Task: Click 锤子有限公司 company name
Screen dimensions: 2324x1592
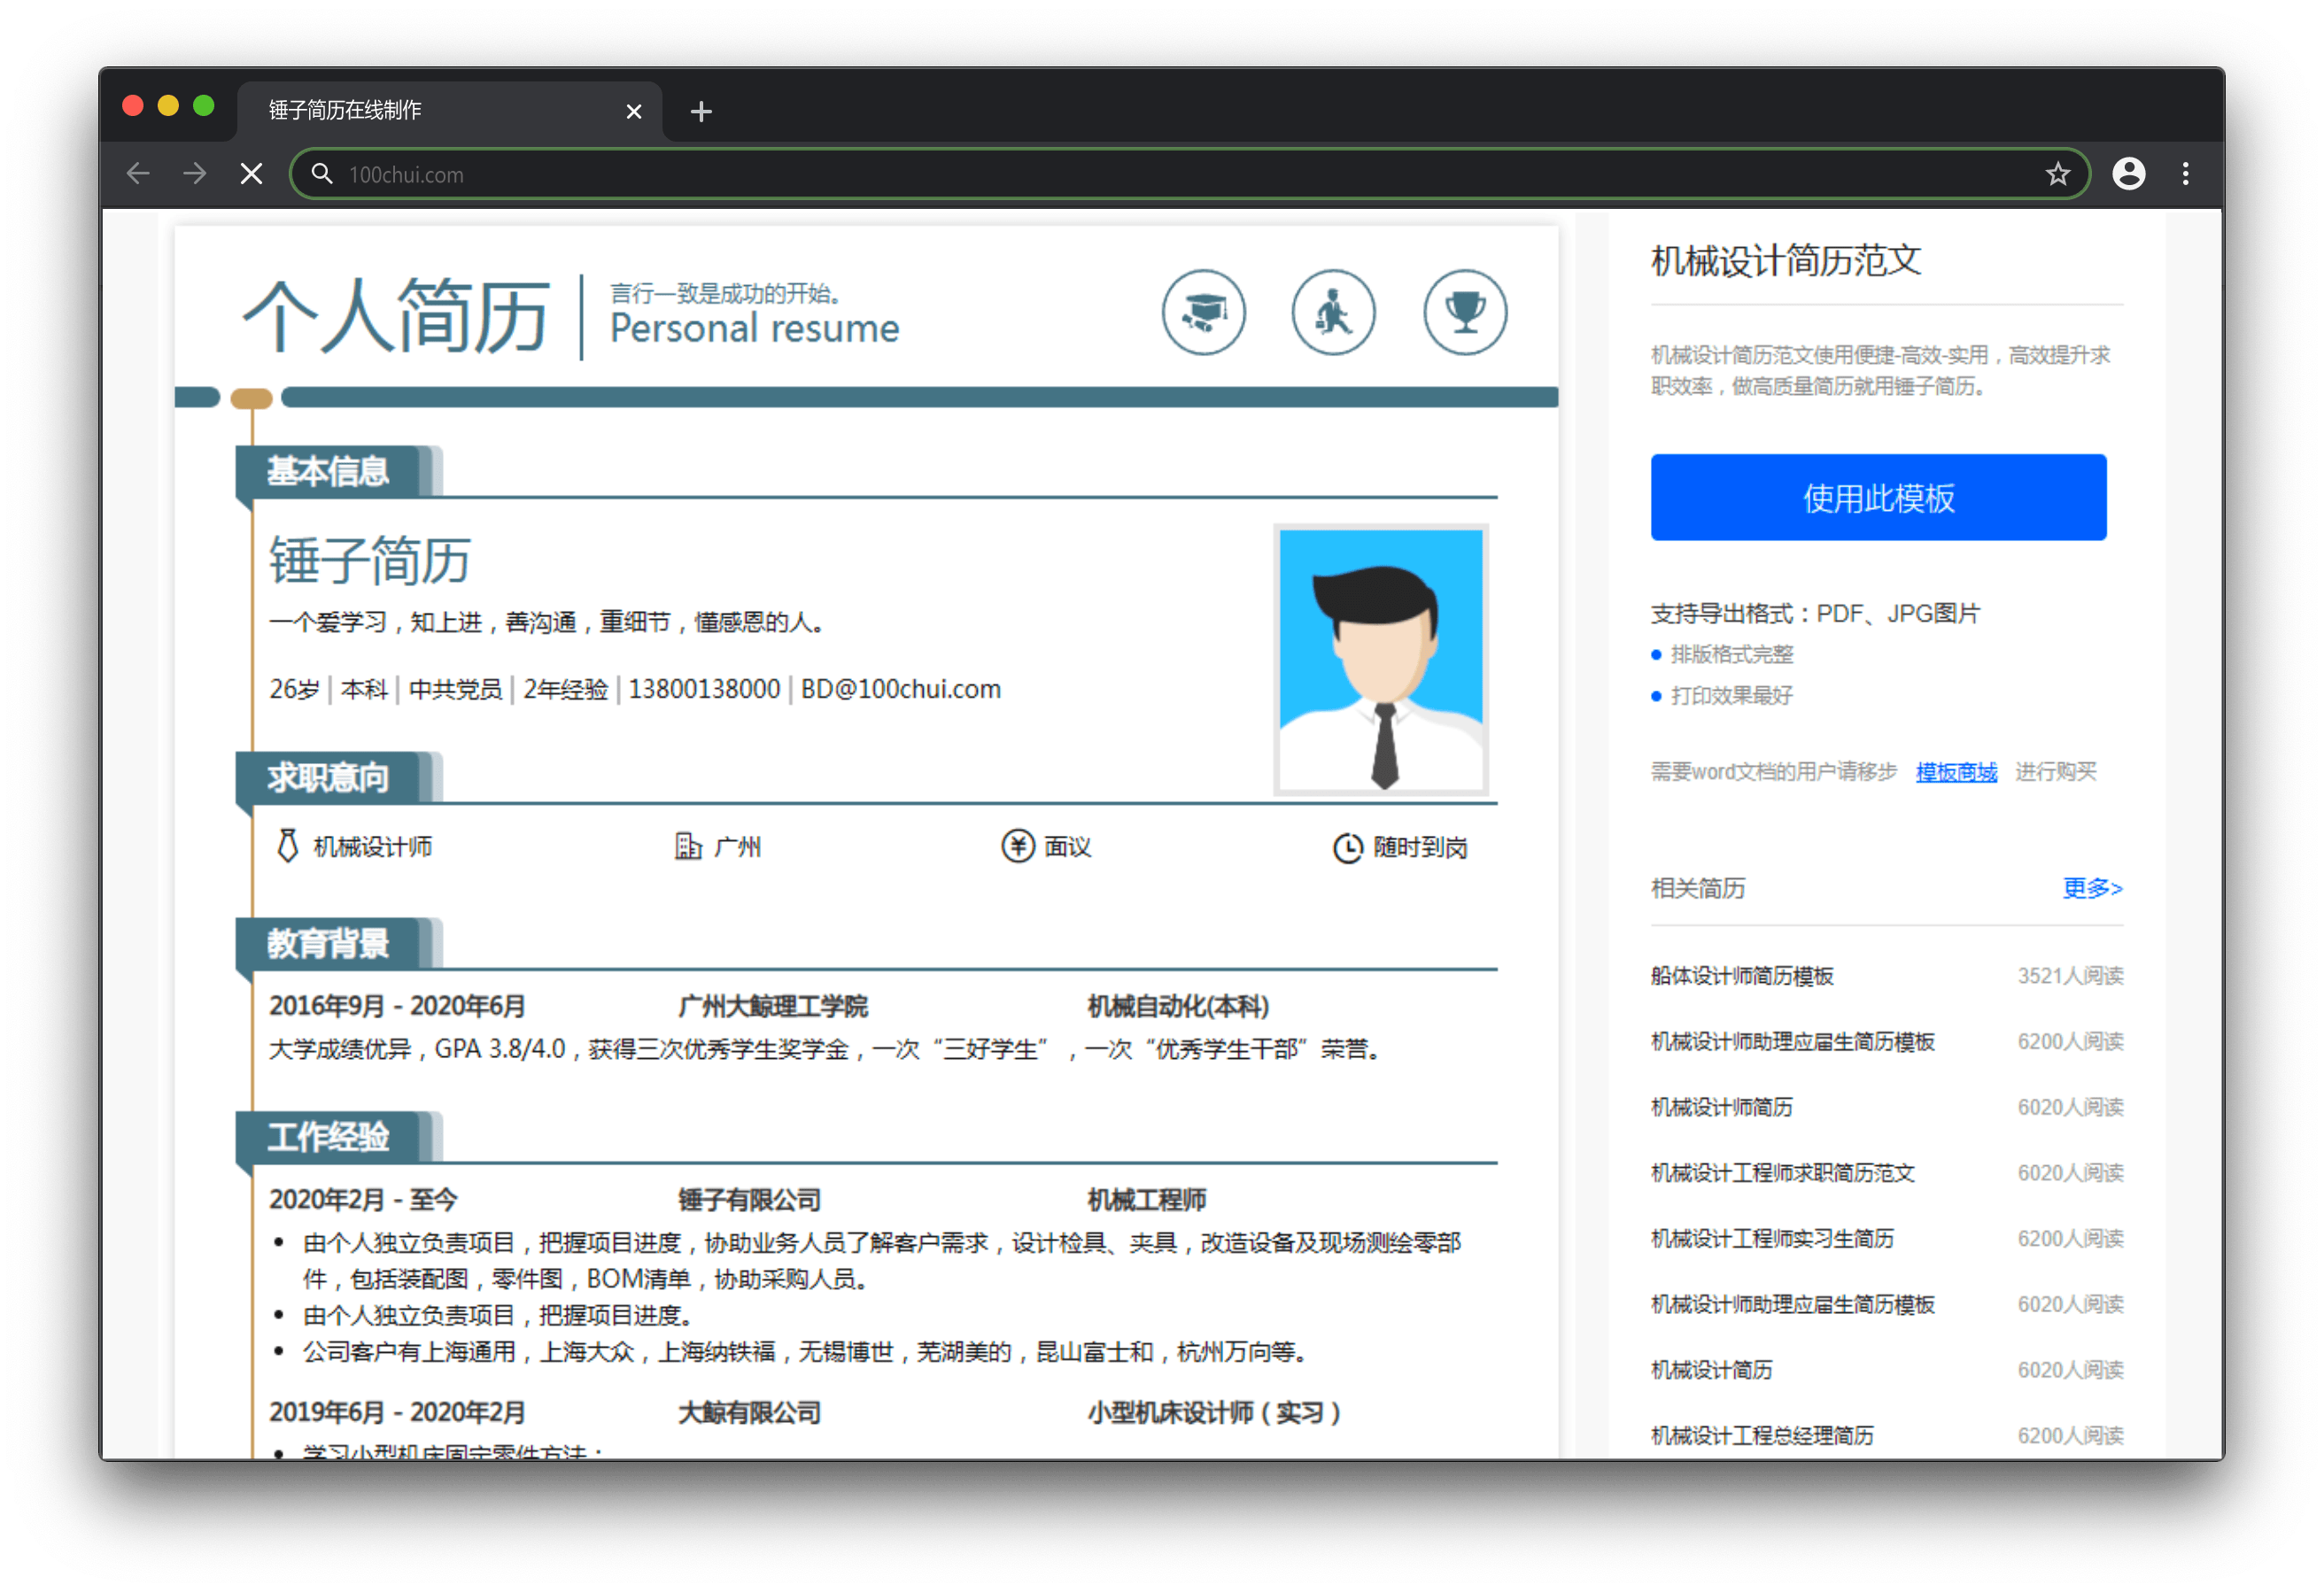Action: pos(749,1199)
